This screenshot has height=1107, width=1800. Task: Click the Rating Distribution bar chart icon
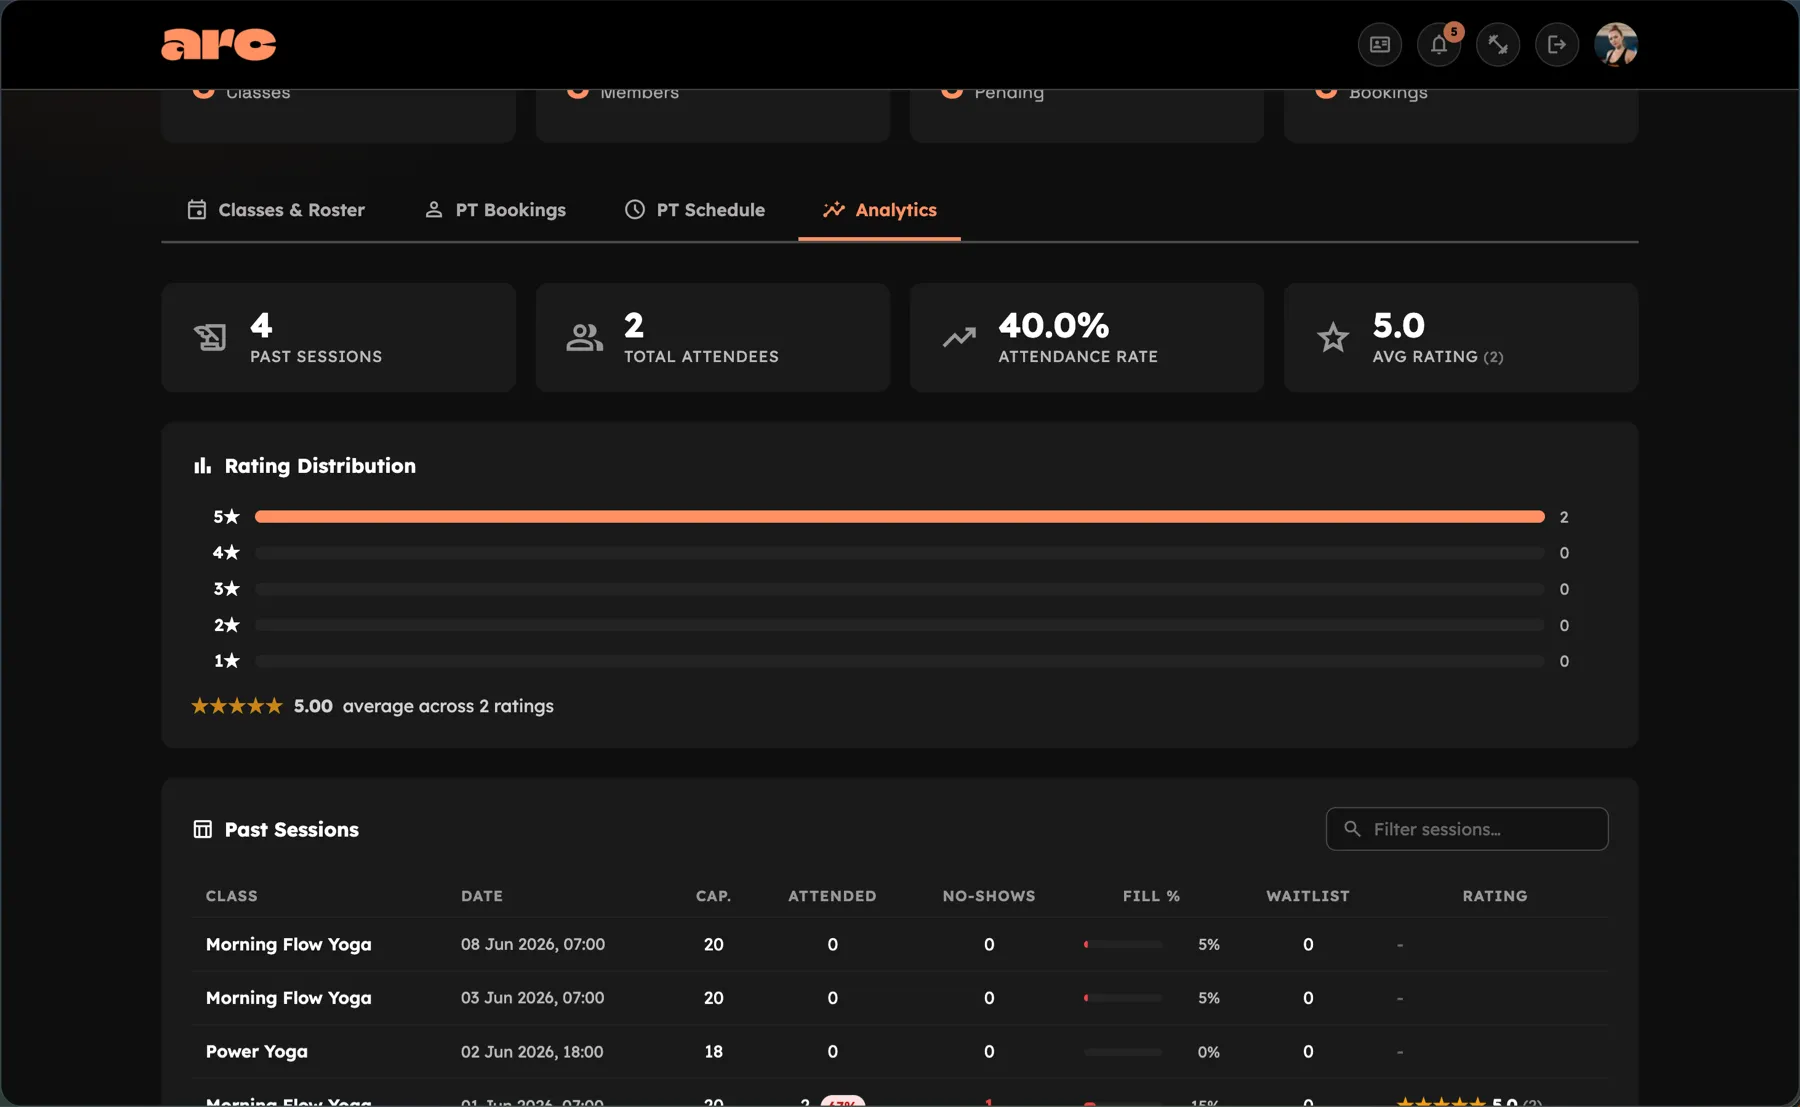(202, 466)
